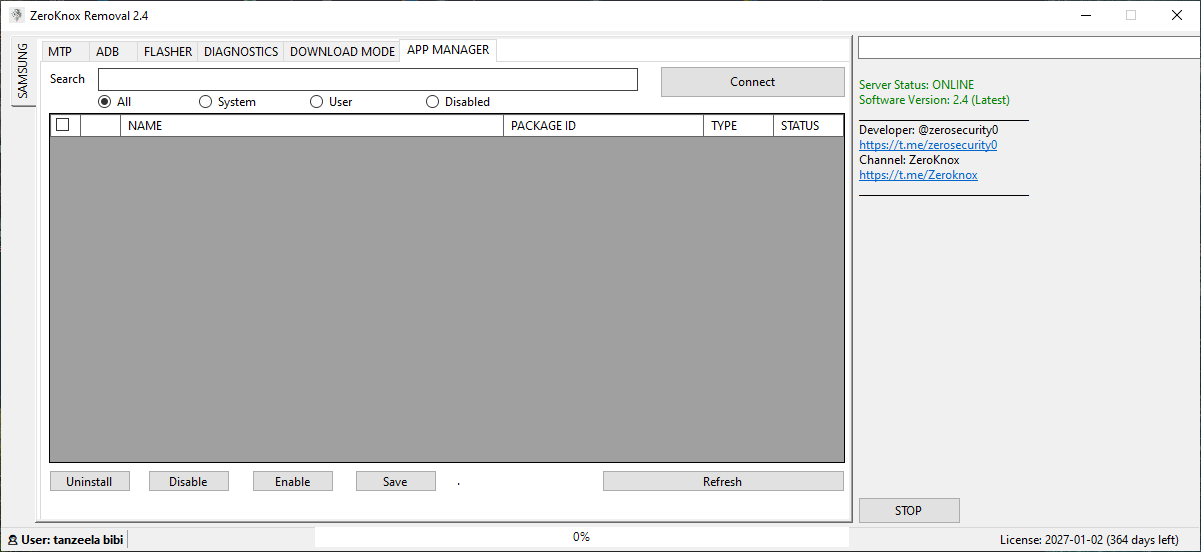This screenshot has height=552, width=1201.
Task: Click the Enable button
Action: (292, 481)
